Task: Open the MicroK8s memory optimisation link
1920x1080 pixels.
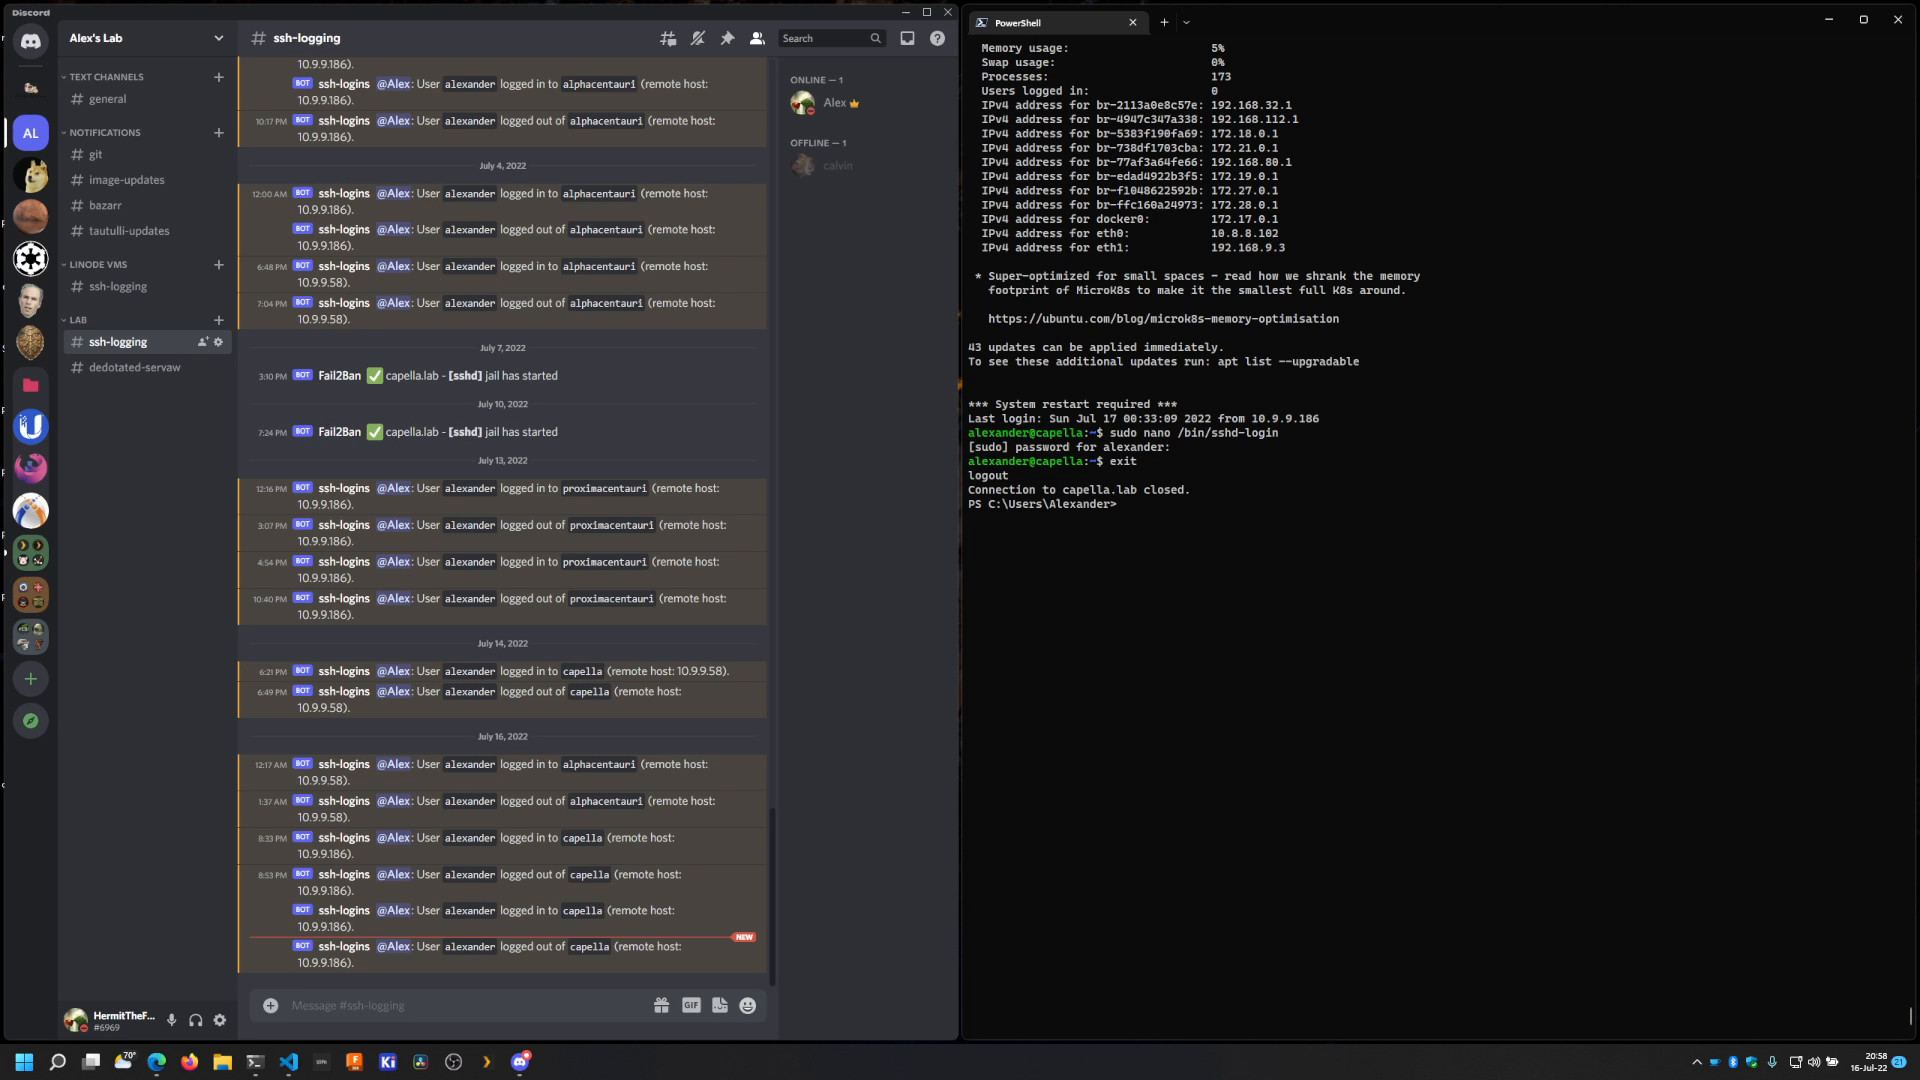Action: [1163, 318]
